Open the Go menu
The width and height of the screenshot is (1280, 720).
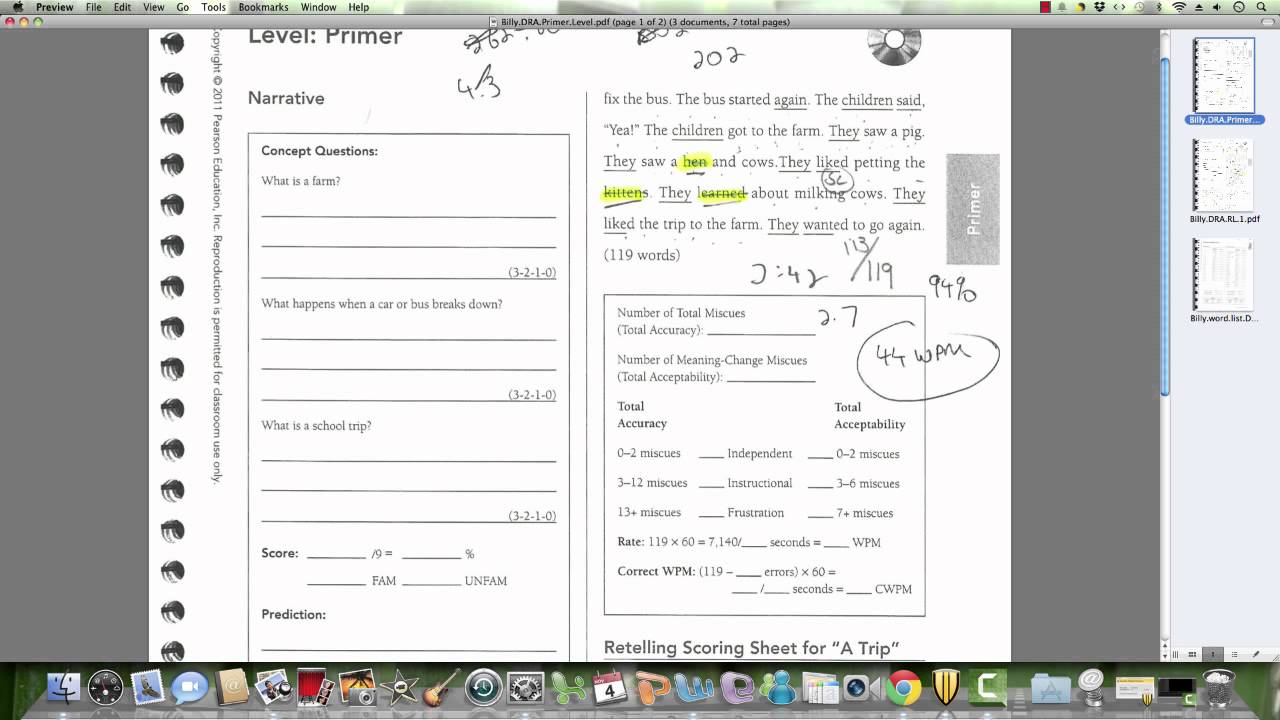click(x=182, y=7)
